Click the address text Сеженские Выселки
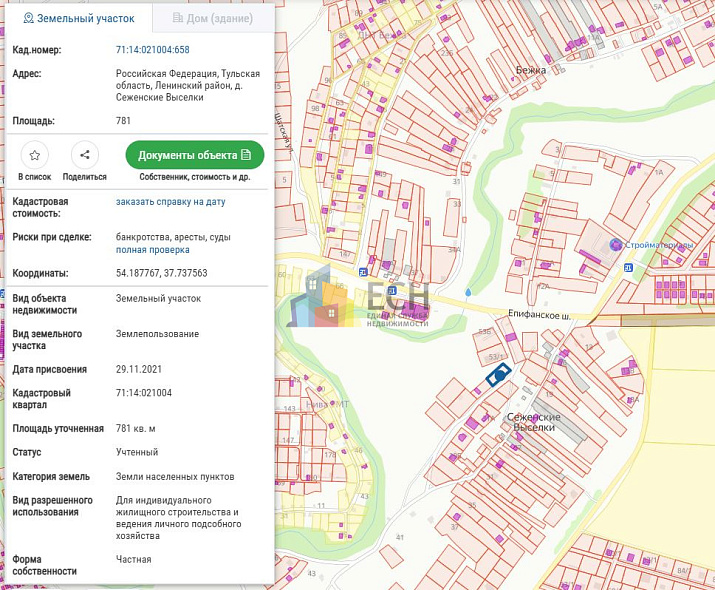This screenshot has width=715, height=590. [x=160, y=97]
